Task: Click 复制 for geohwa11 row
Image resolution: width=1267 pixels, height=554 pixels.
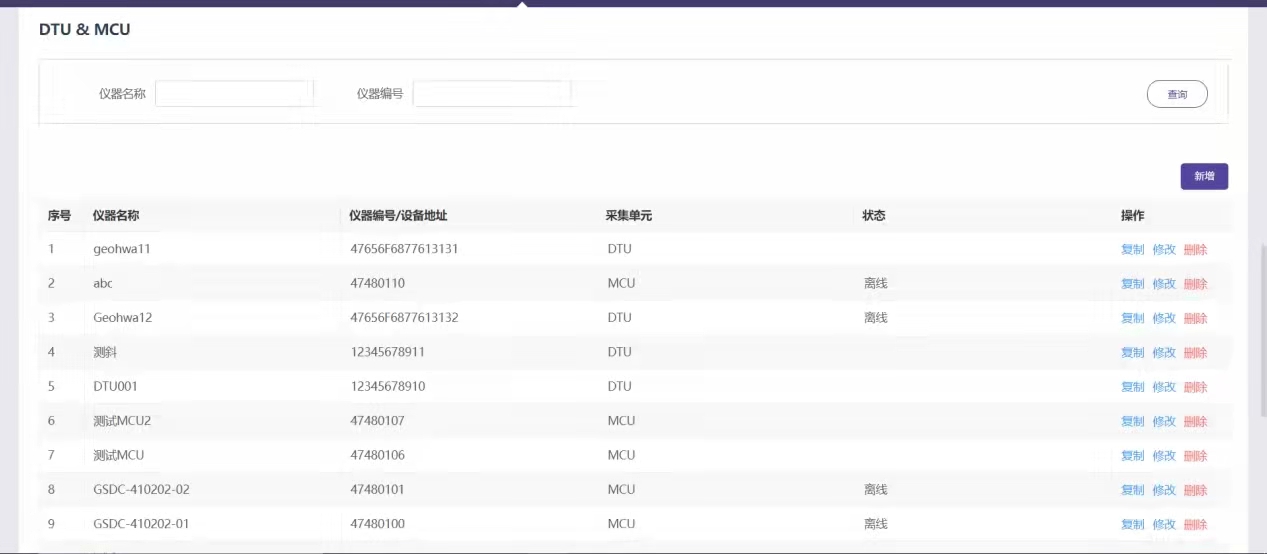Action: click(1132, 249)
